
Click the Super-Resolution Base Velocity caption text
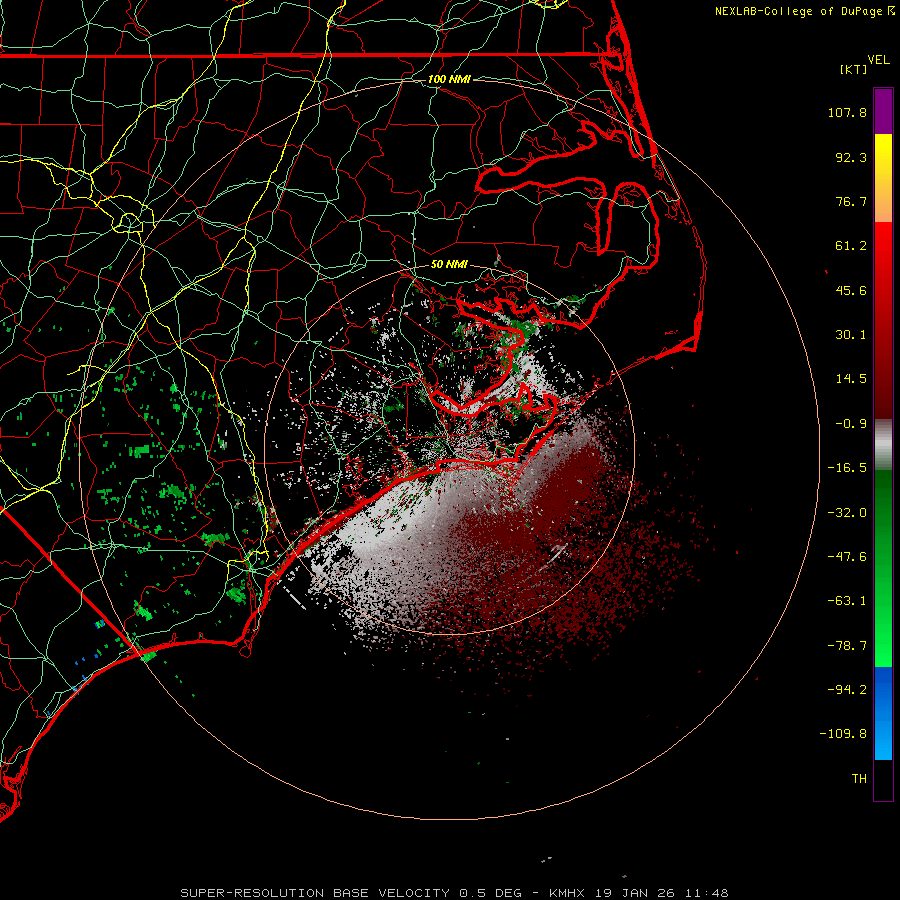pos(455,893)
